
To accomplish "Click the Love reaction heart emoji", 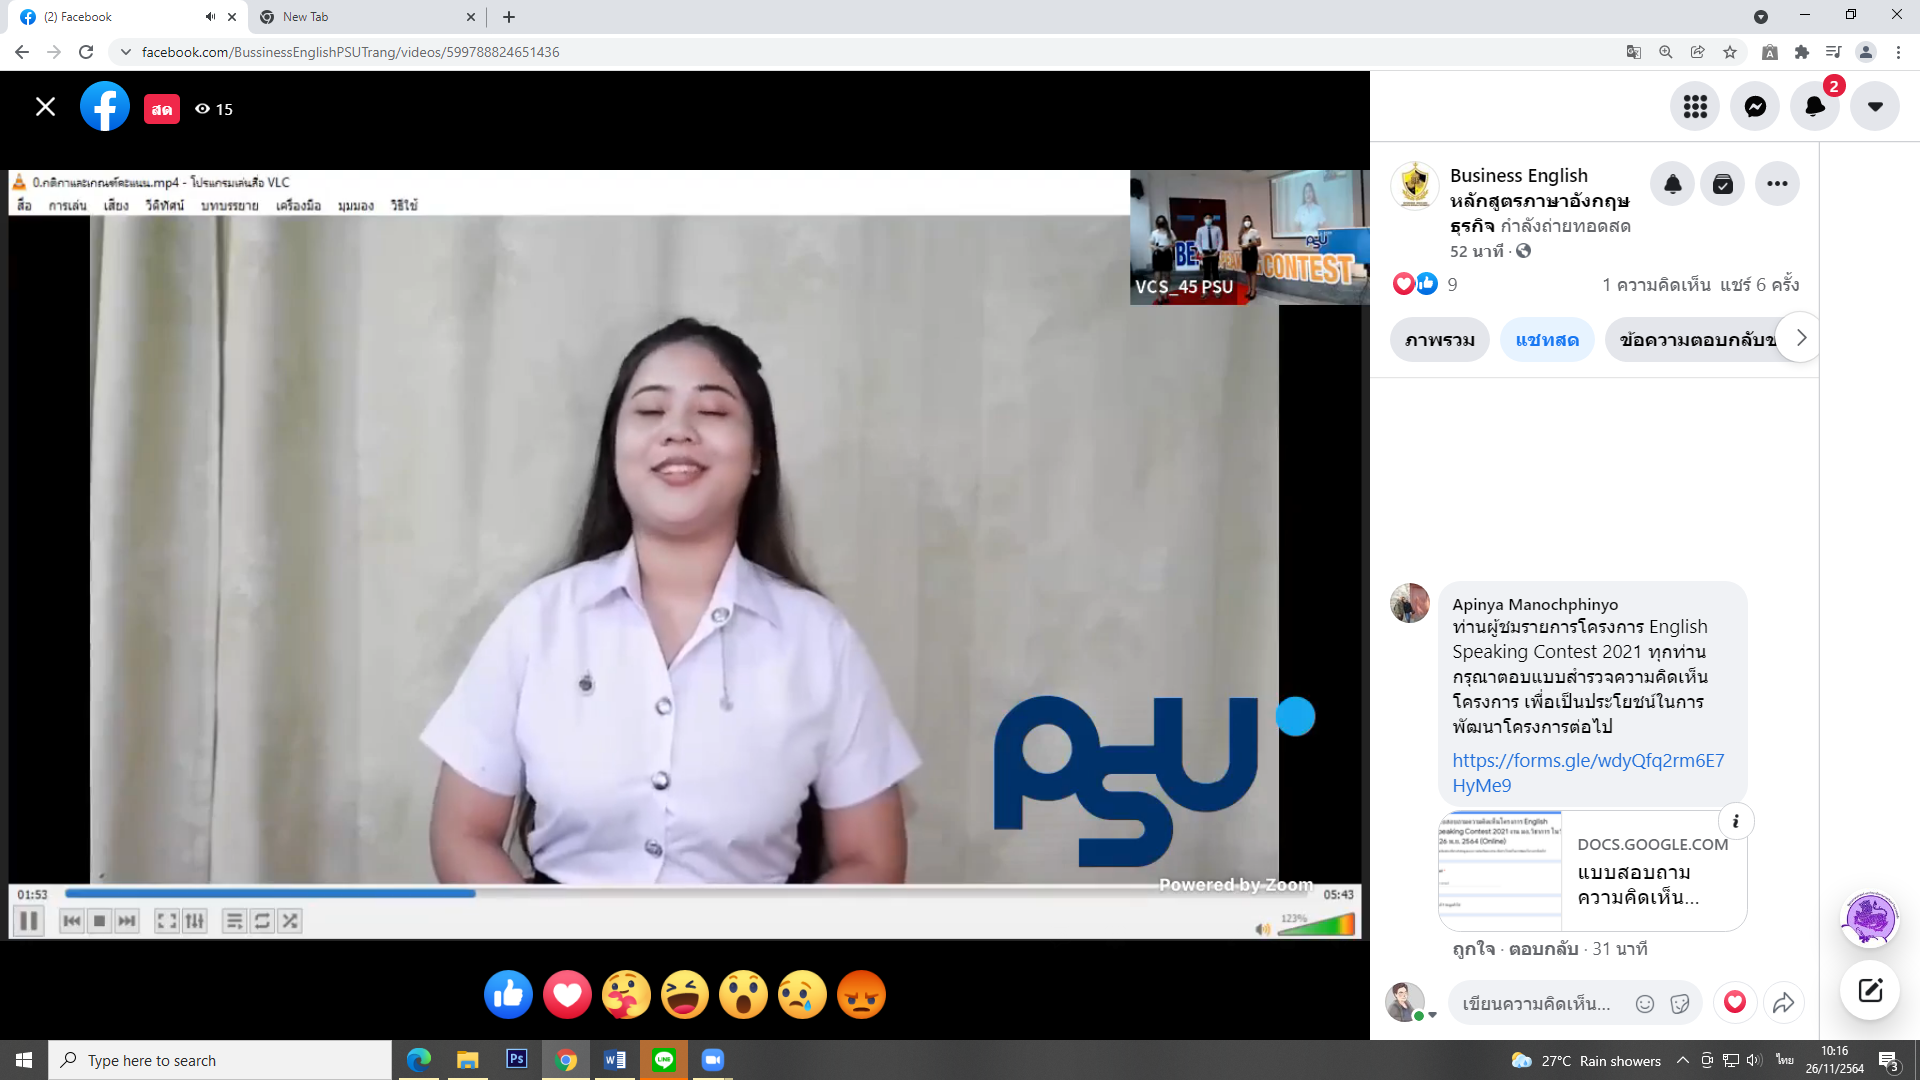I will click(x=567, y=995).
